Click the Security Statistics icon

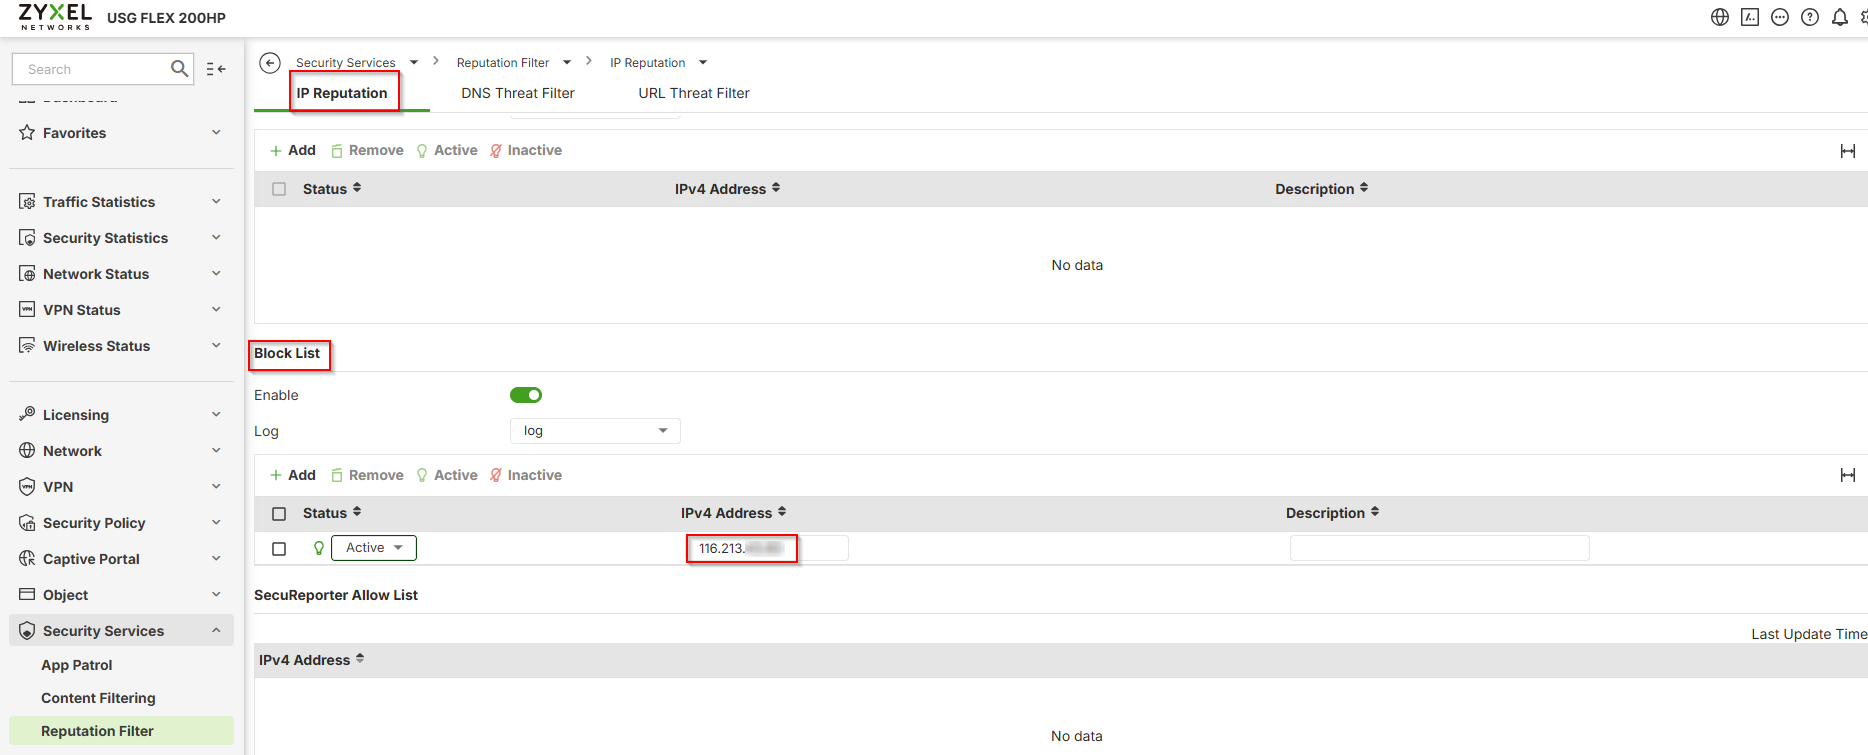pos(27,238)
